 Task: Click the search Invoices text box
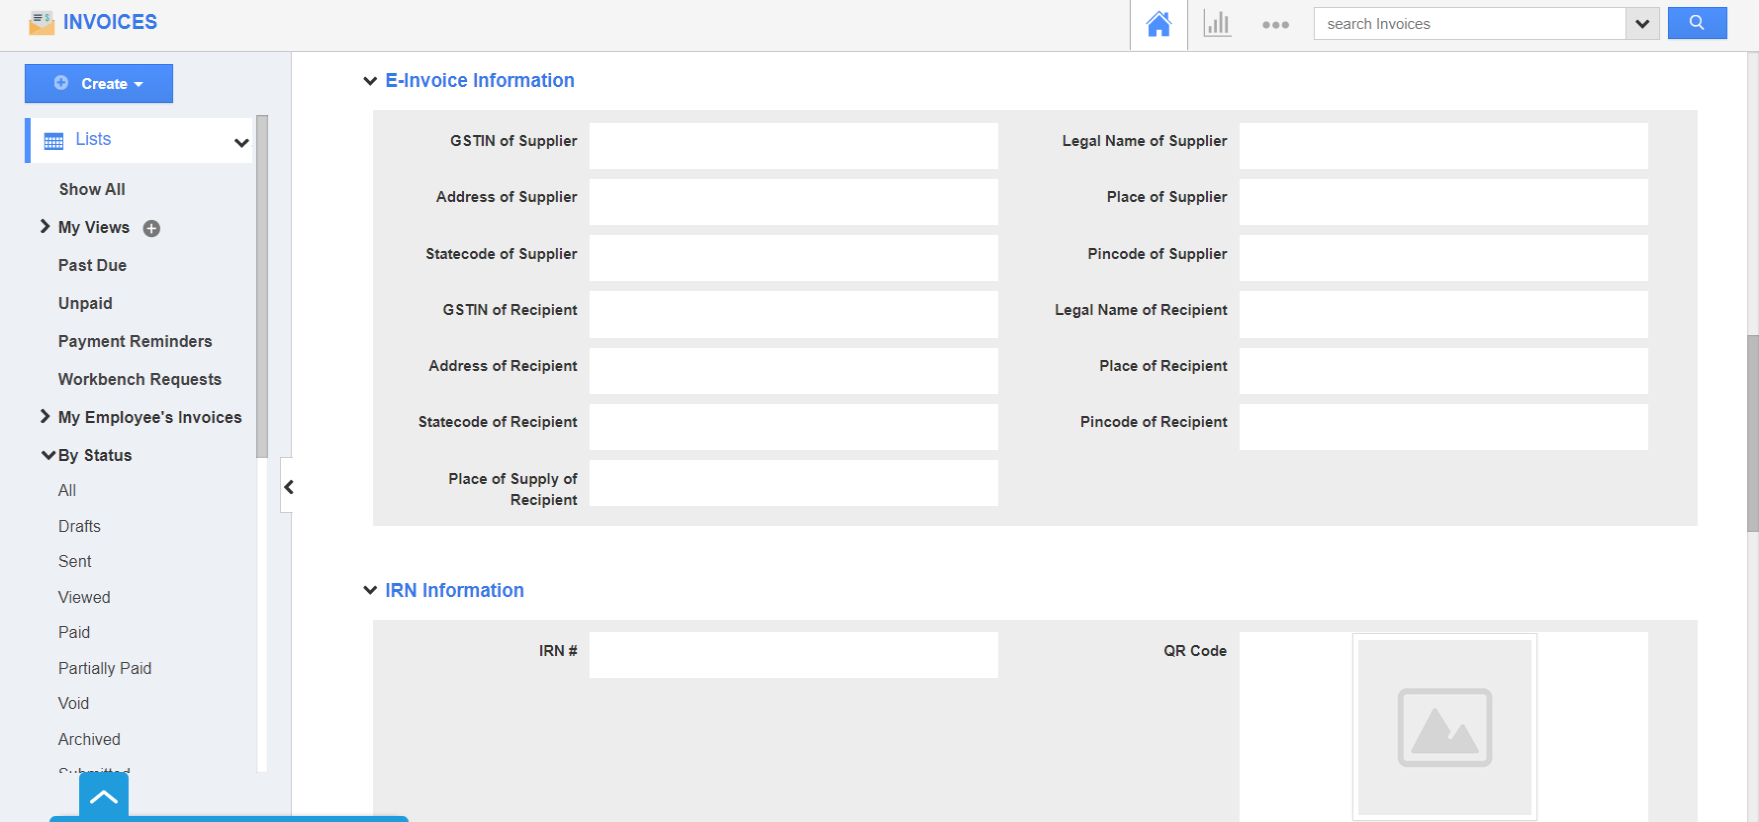(1469, 24)
